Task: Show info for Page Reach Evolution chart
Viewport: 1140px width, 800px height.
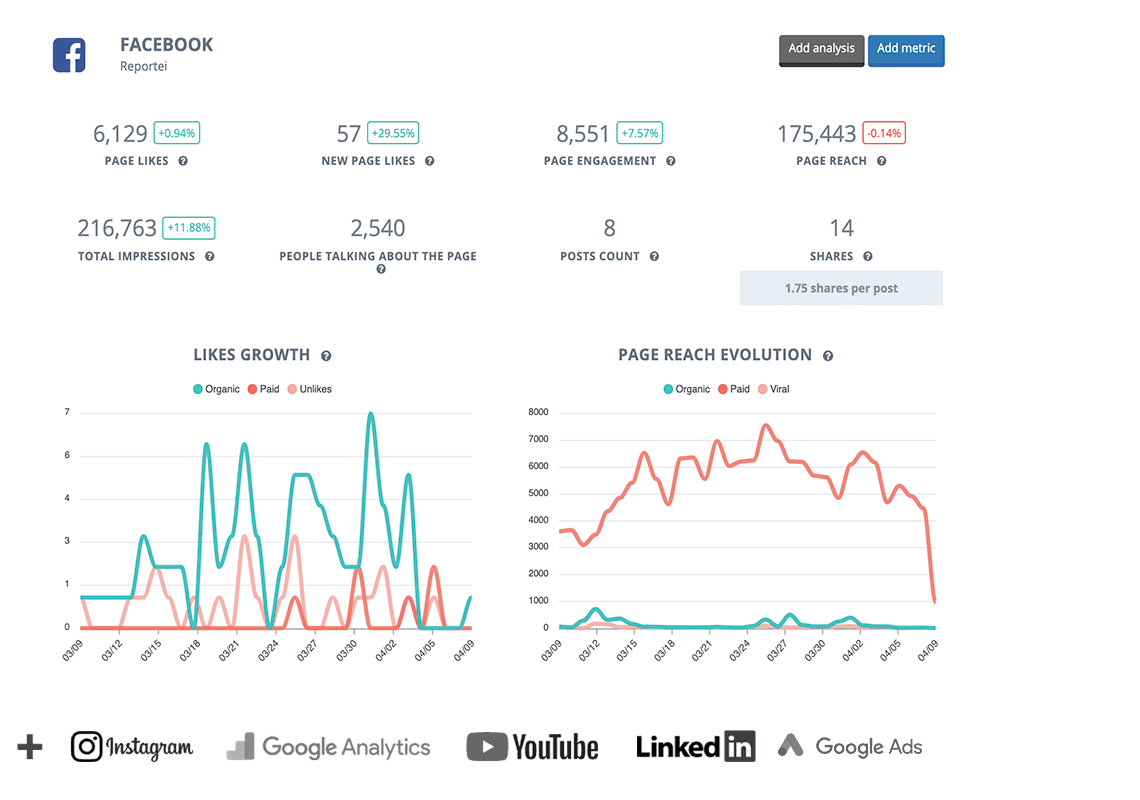Action: coord(828,356)
